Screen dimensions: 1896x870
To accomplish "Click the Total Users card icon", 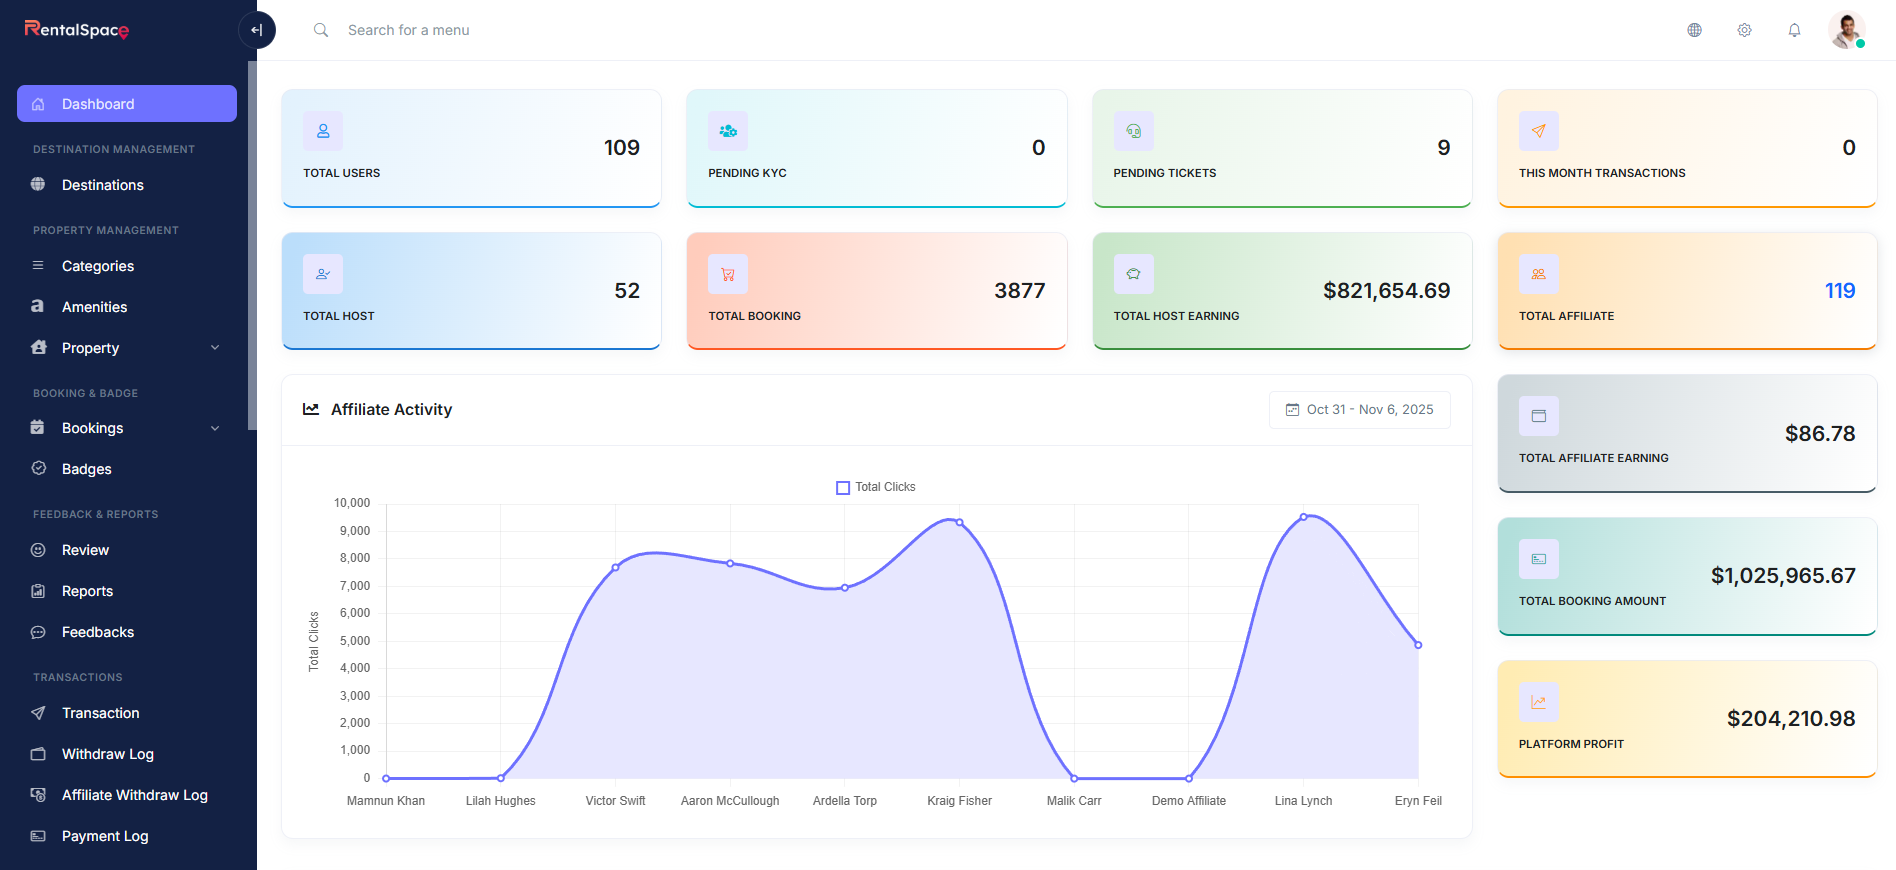I will [x=323, y=131].
